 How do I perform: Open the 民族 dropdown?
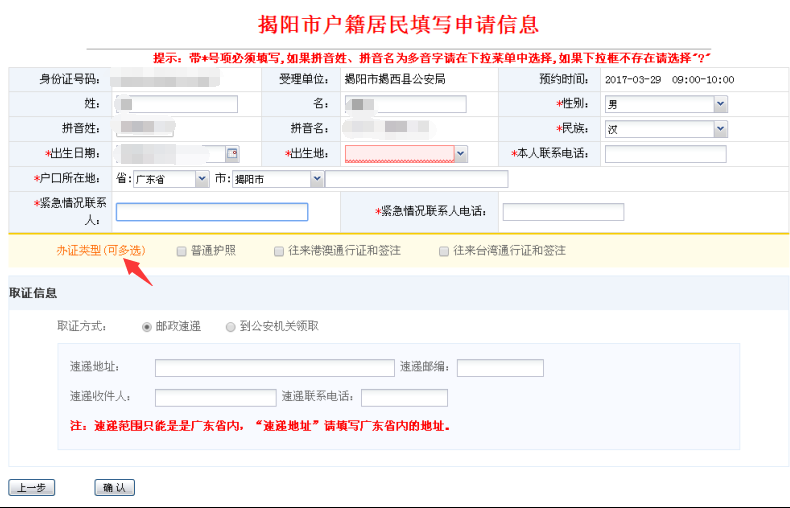[x=720, y=129]
